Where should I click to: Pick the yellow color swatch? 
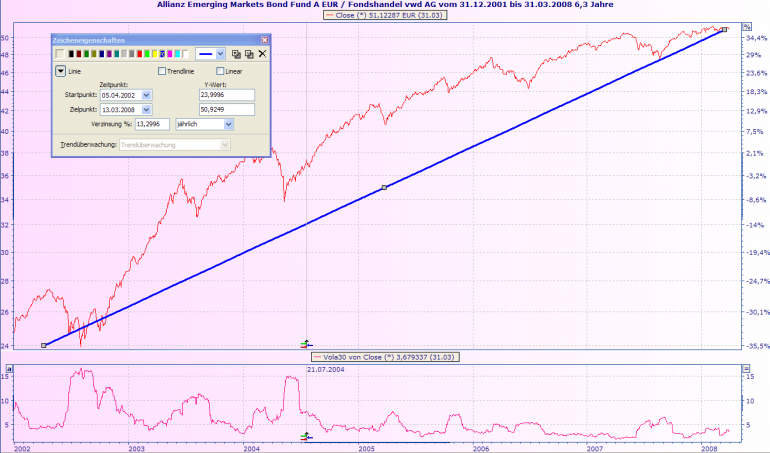[155, 54]
